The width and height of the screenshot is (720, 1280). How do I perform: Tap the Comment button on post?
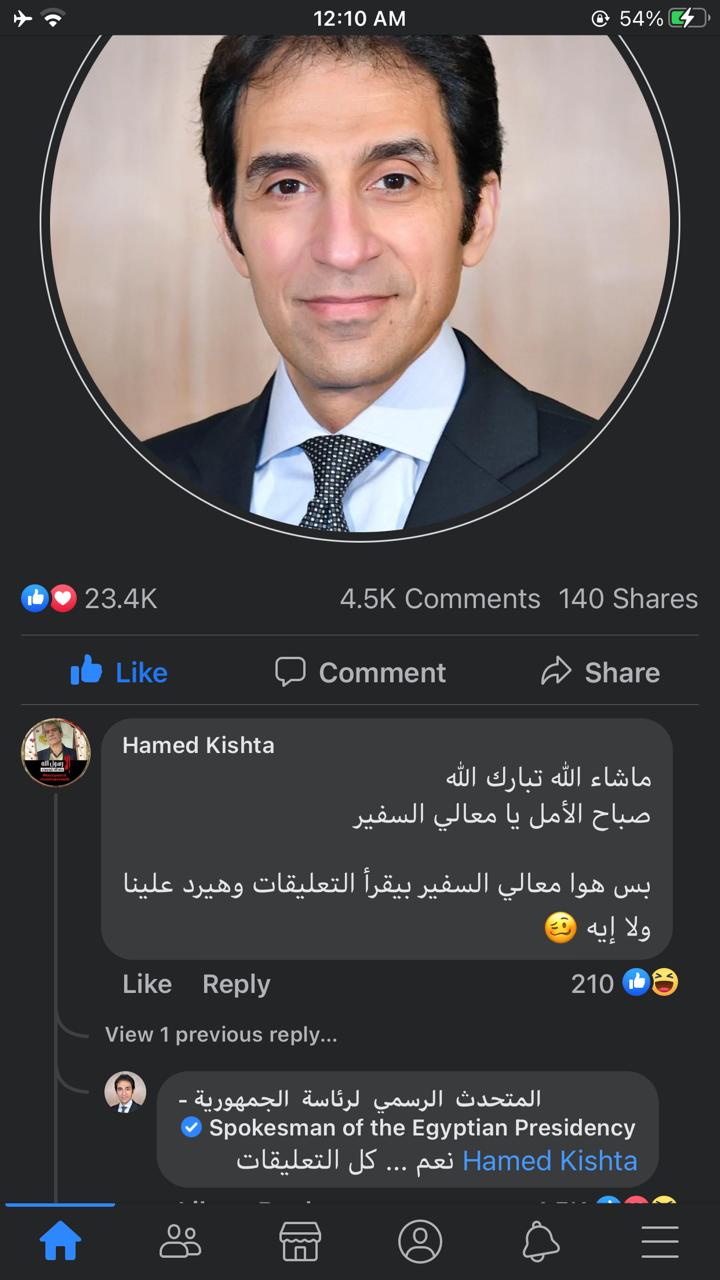[360, 672]
